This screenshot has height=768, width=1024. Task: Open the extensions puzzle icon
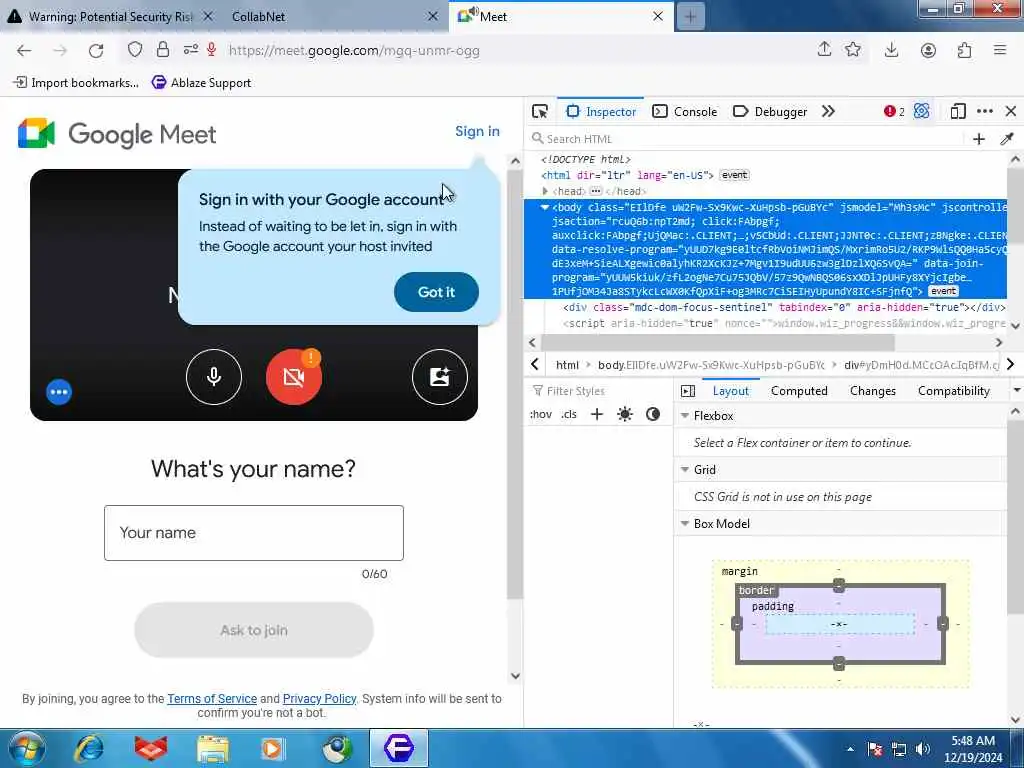tap(964, 50)
